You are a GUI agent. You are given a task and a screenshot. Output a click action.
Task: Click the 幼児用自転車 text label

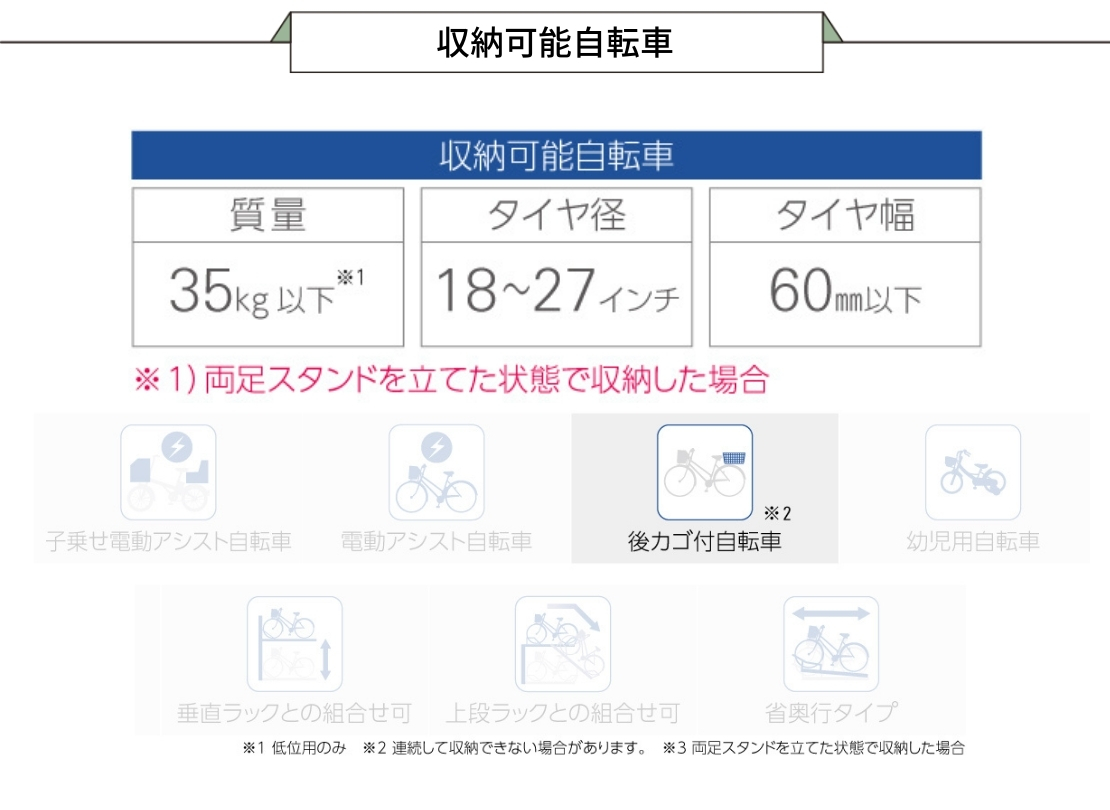(x=972, y=542)
